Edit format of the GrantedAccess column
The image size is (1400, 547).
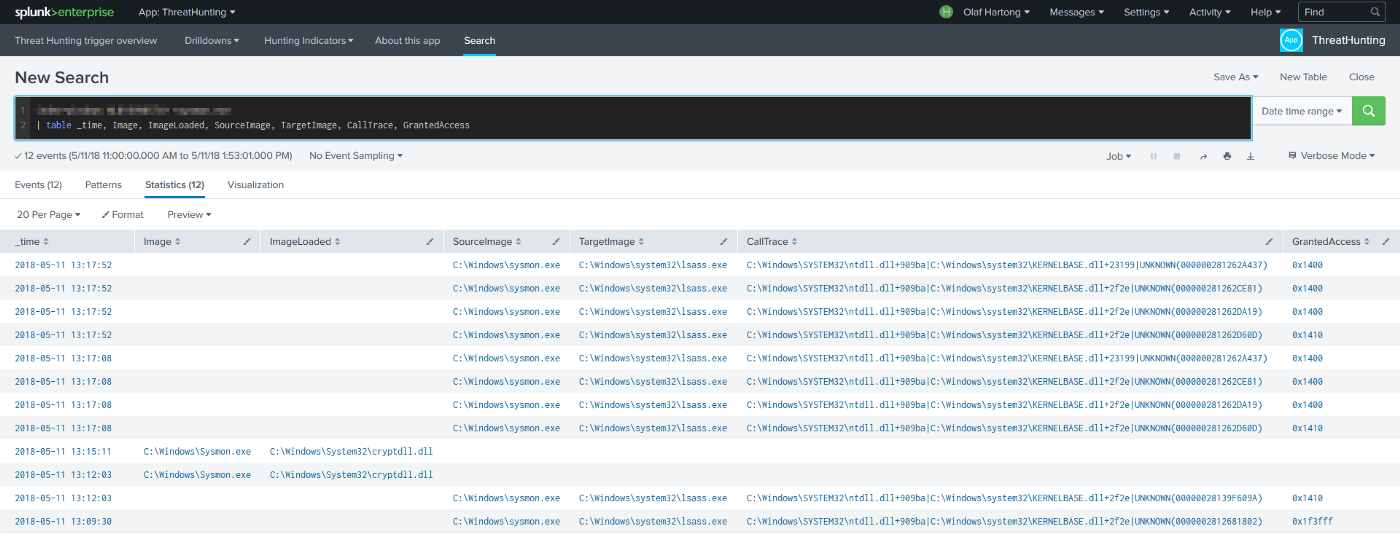1386,242
